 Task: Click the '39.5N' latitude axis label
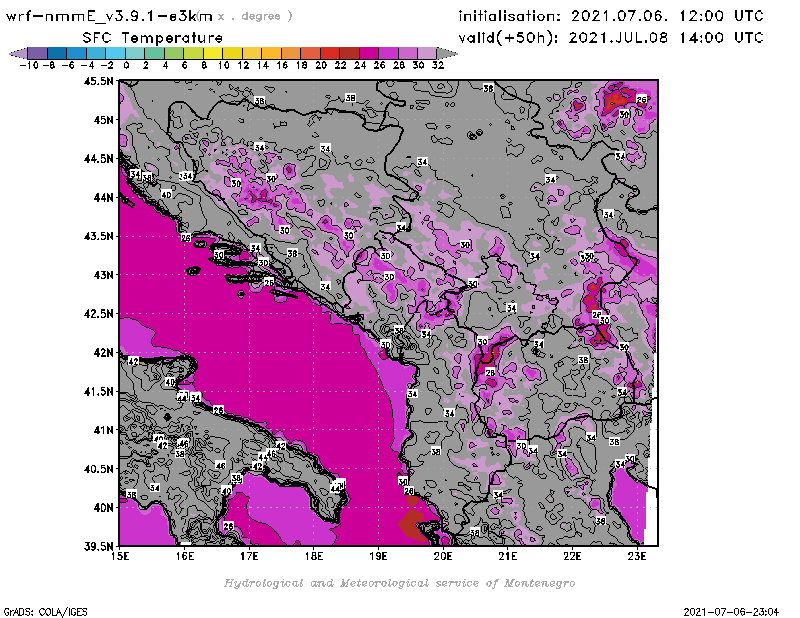(99, 547)
